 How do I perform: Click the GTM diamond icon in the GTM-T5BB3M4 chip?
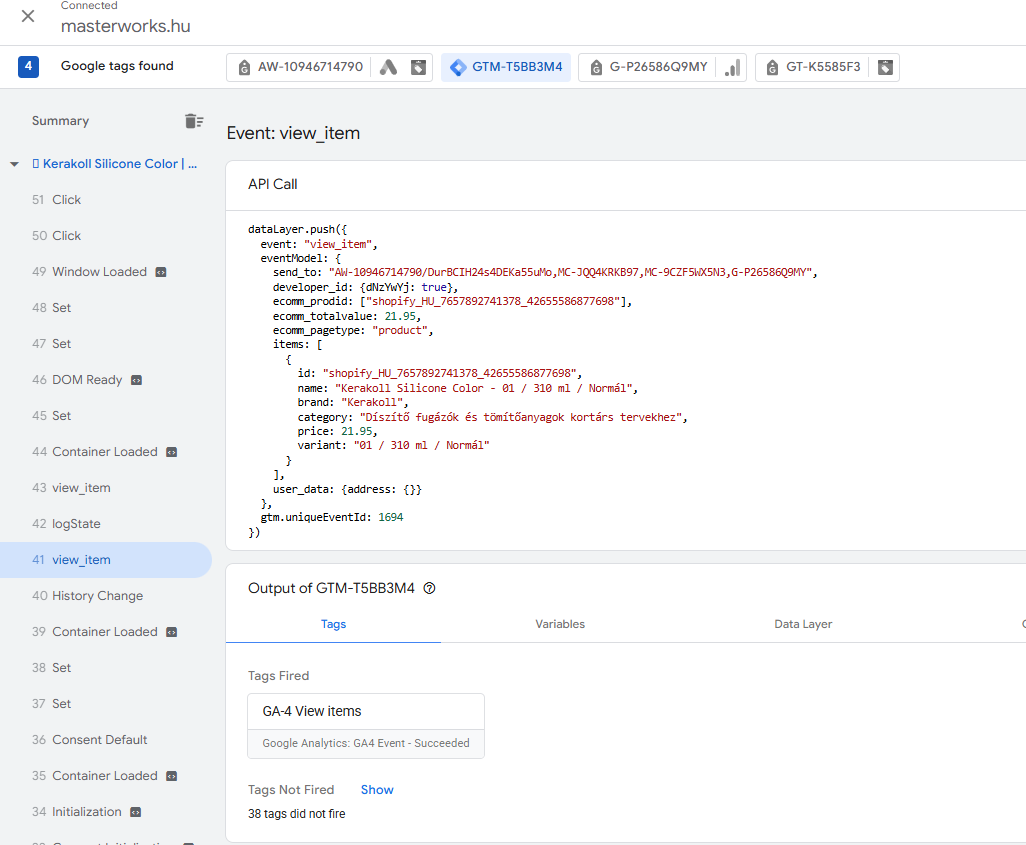coord(458,67)
